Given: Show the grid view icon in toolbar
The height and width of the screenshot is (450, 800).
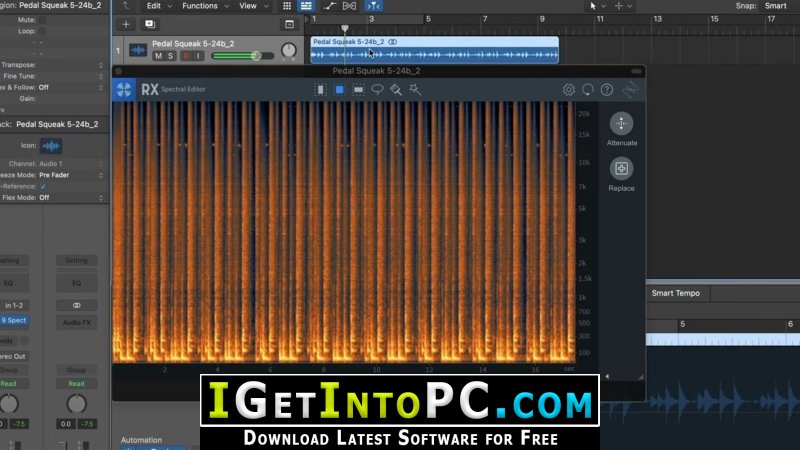Looking at the screenshot, I should [287, 6].
